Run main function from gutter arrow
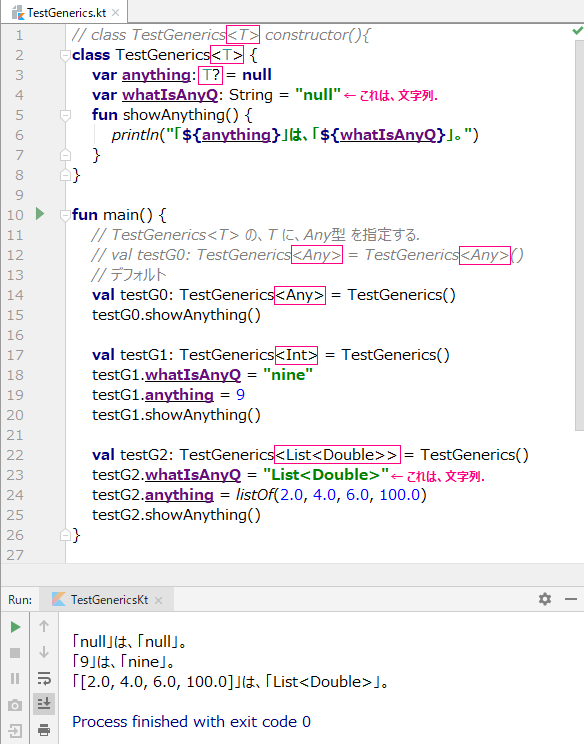Viewport: 584px width, 744px height. point(40,214)
